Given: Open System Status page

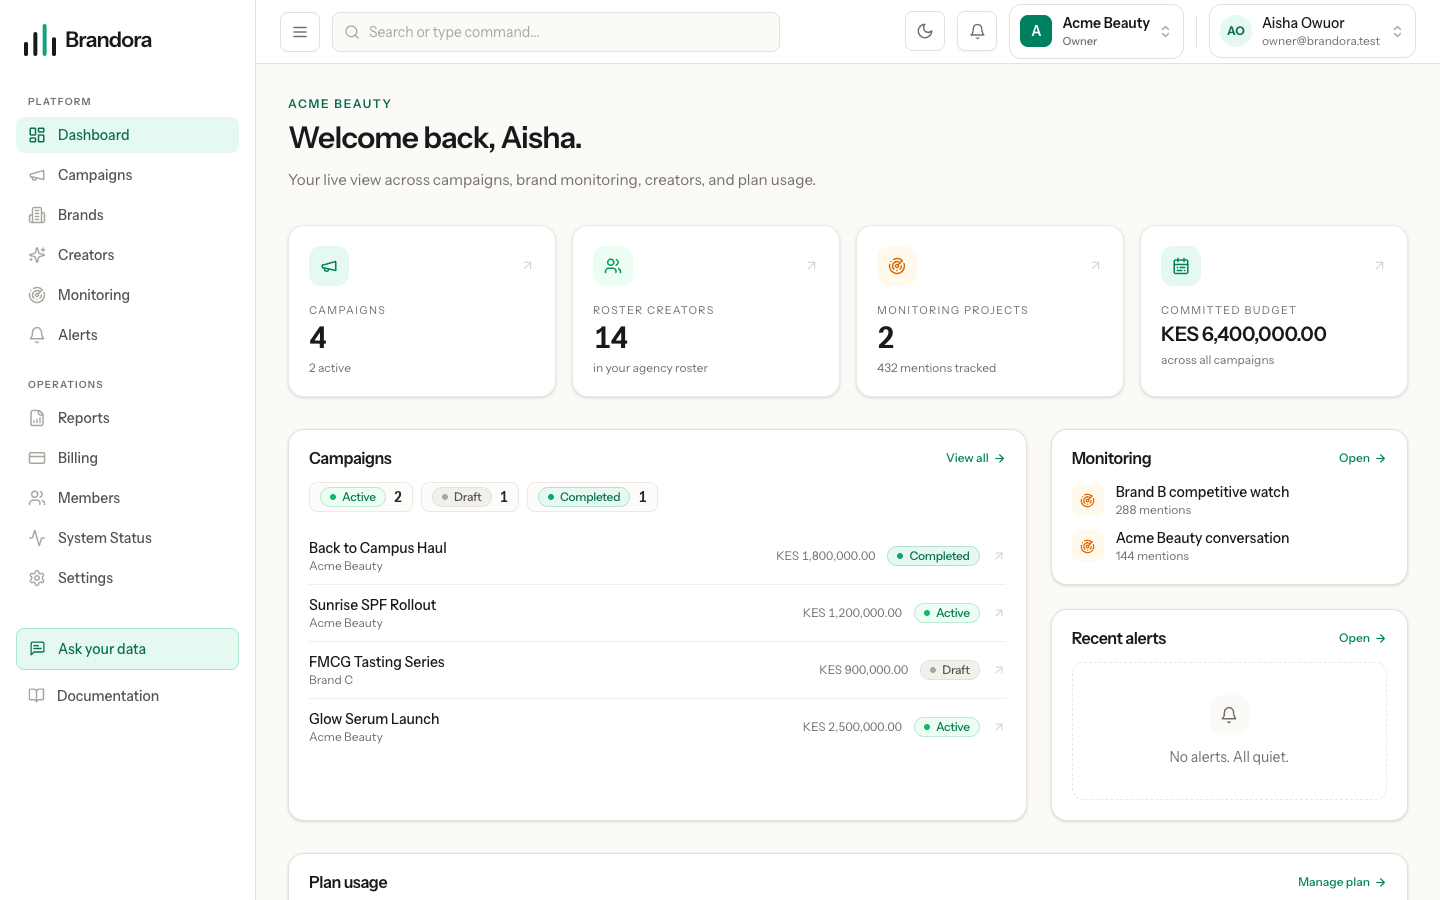Looking at the screenshot, I should coord(127,538).
